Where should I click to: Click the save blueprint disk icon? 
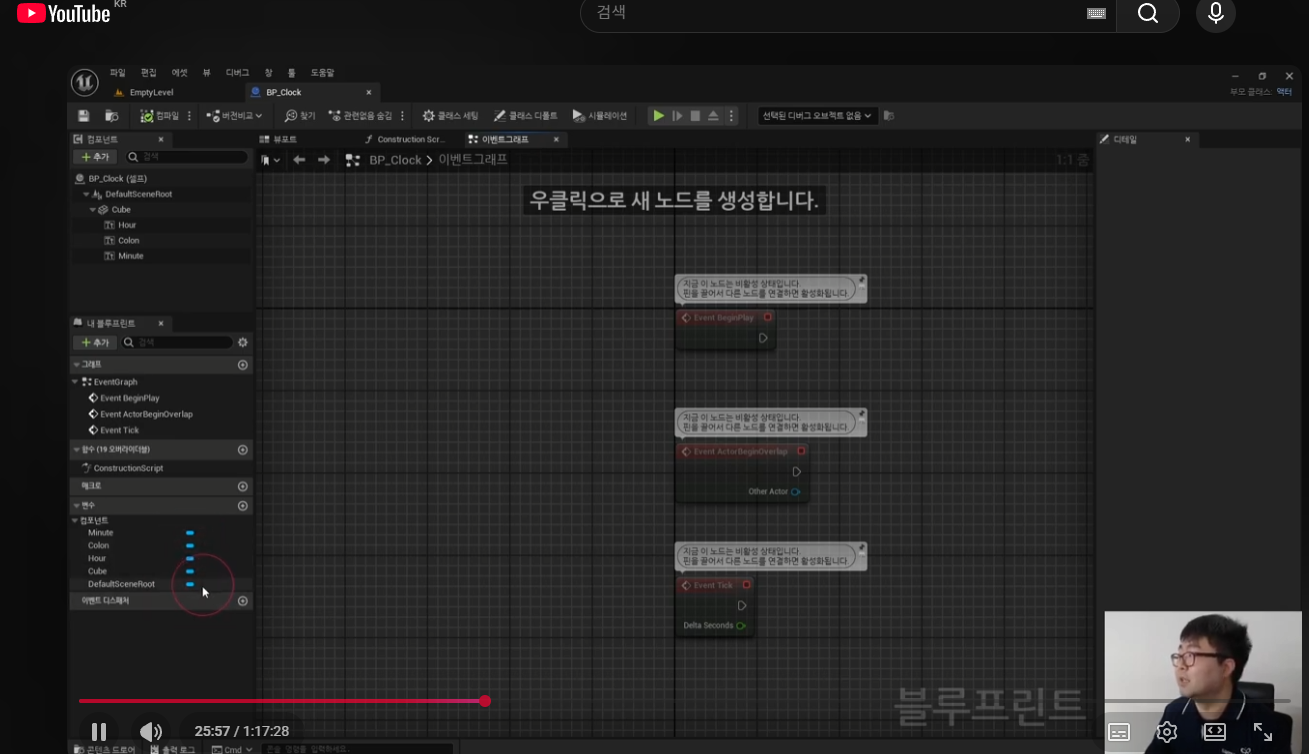pyautogui.click(x=84, y=116)
